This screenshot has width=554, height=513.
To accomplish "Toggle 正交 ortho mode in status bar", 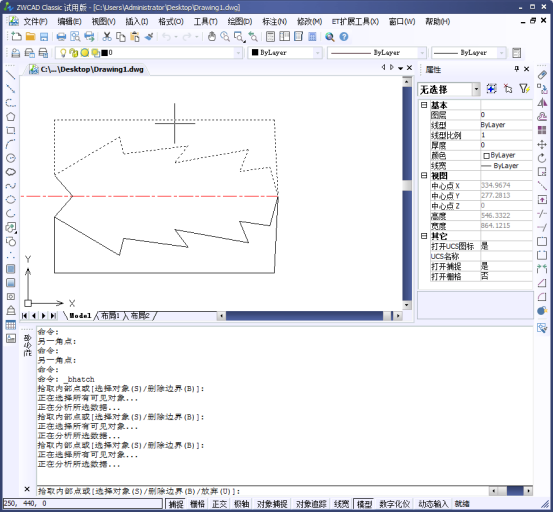I will [219, 504].
